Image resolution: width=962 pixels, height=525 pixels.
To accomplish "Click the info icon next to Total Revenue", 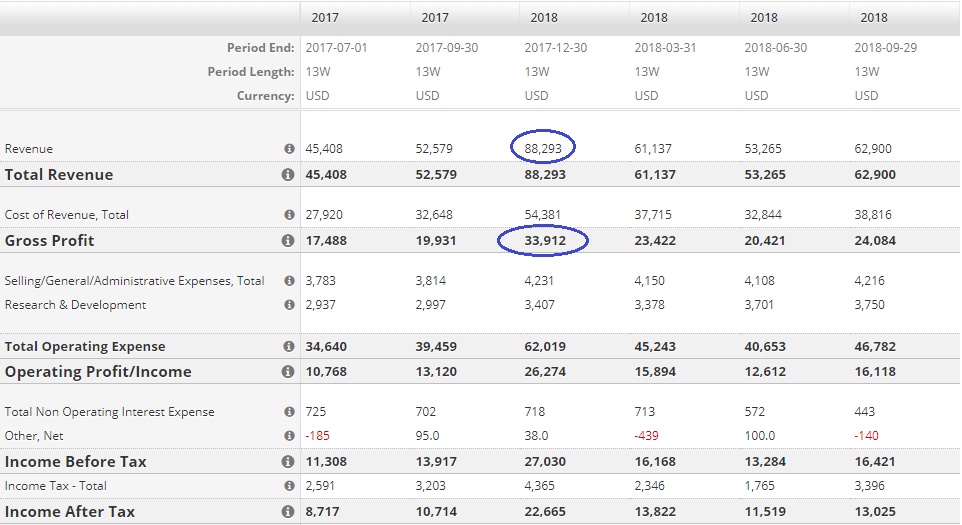I will 288,175.
